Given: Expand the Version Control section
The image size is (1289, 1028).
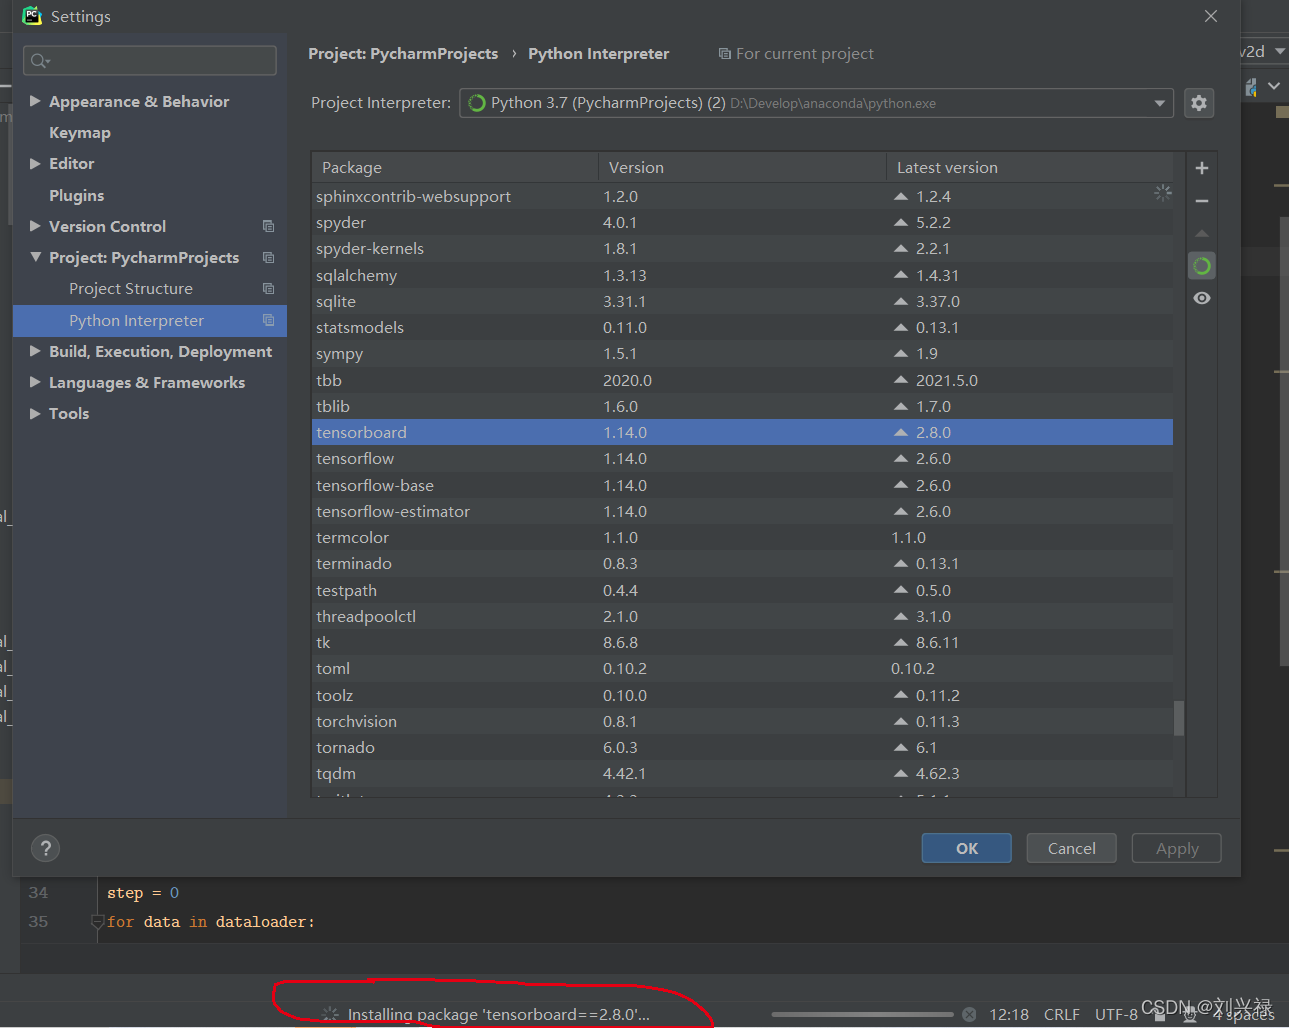Looking at the screenshot, I should pyautogui.click(x=35, y=226).
